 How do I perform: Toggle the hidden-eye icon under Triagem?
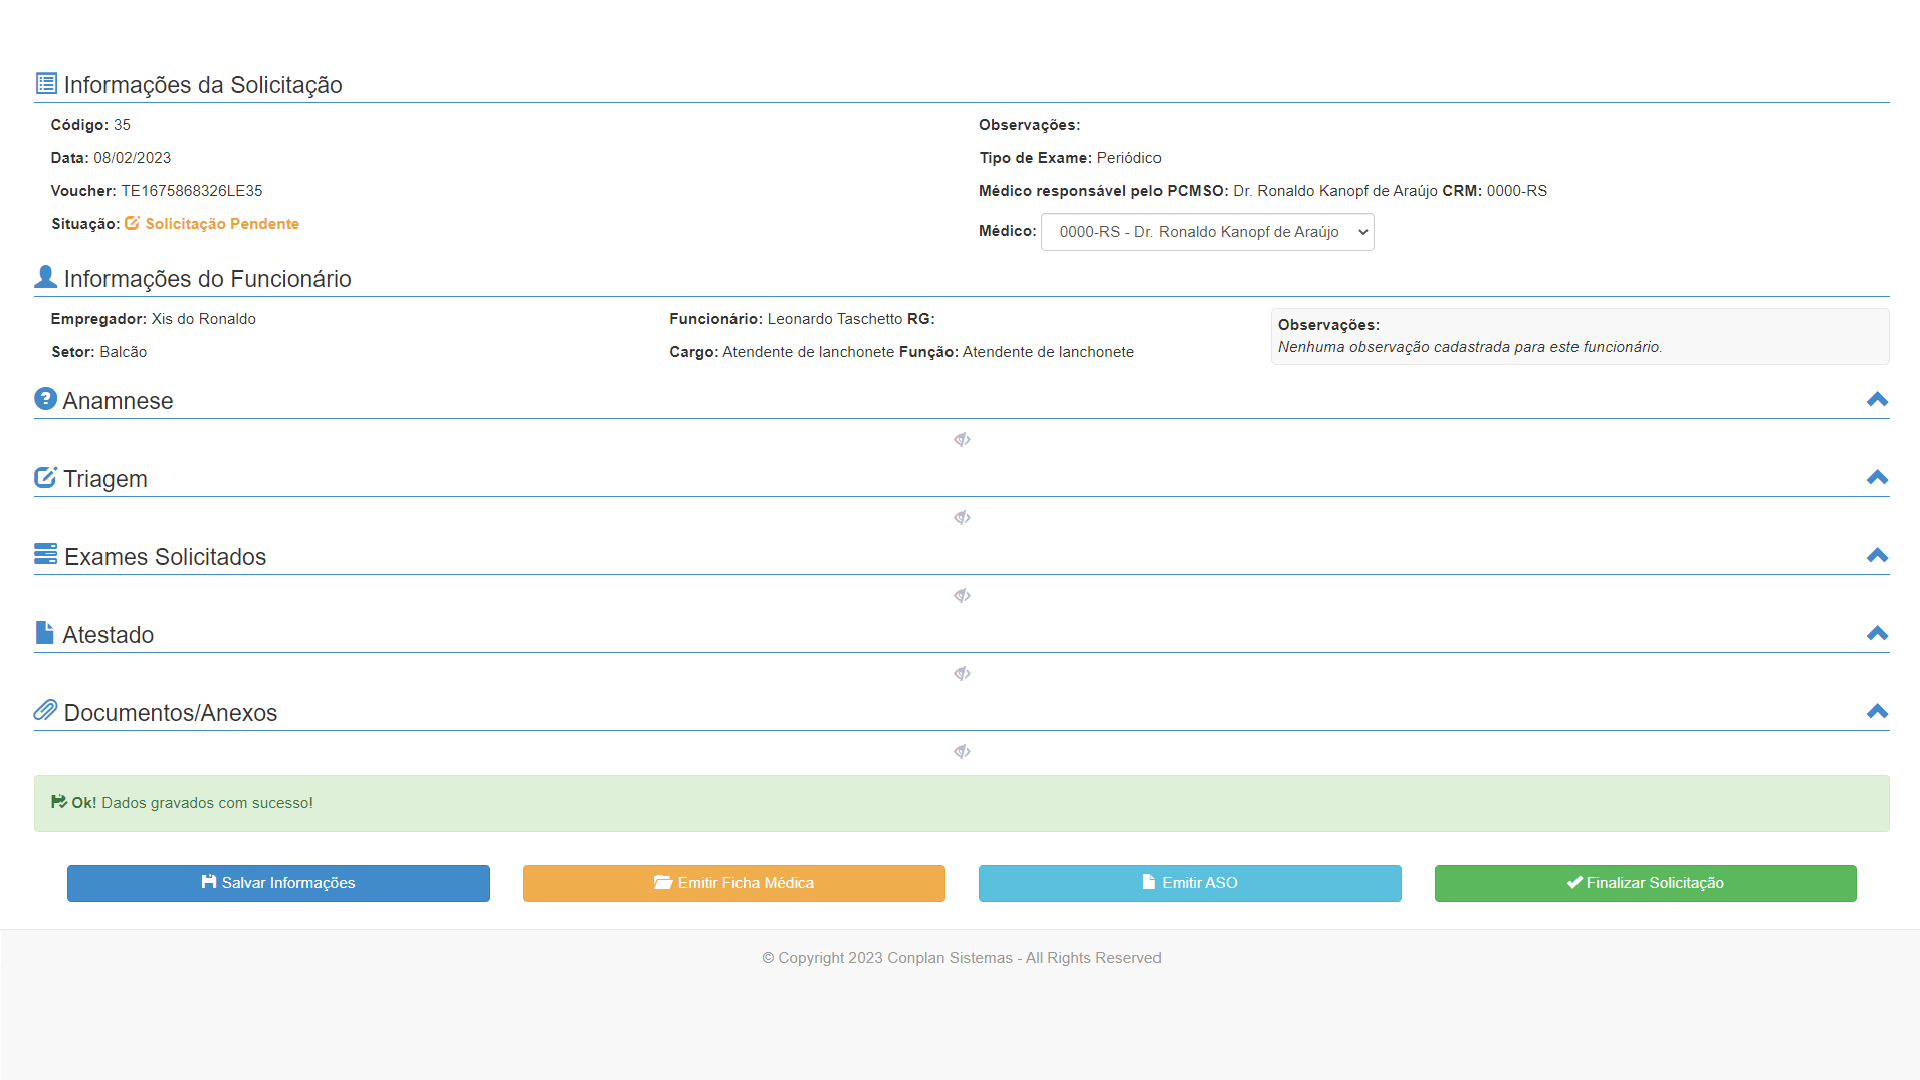[962, 518]
